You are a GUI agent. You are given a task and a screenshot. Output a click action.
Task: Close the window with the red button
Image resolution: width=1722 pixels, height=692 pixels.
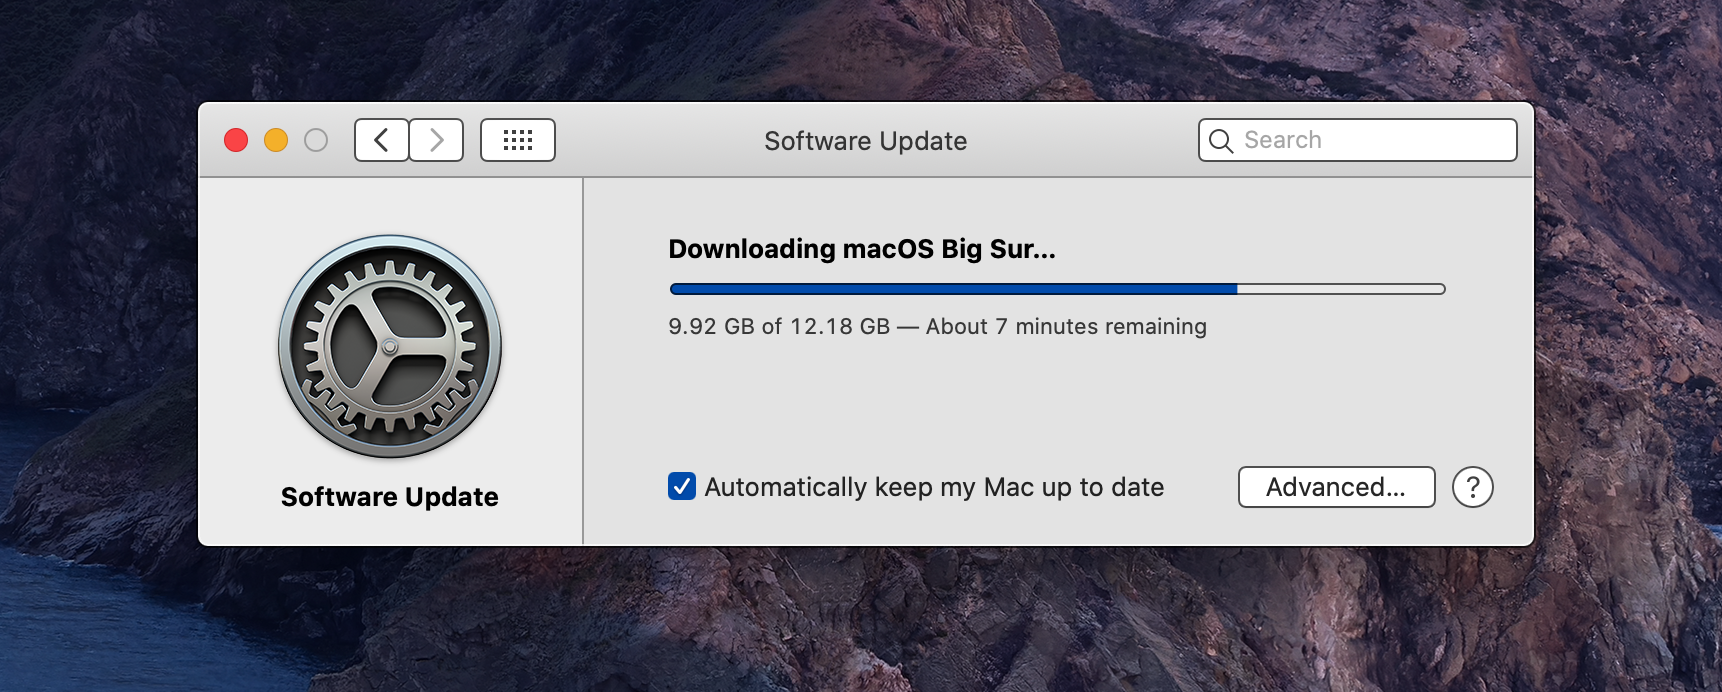click(x=236, y=140)
